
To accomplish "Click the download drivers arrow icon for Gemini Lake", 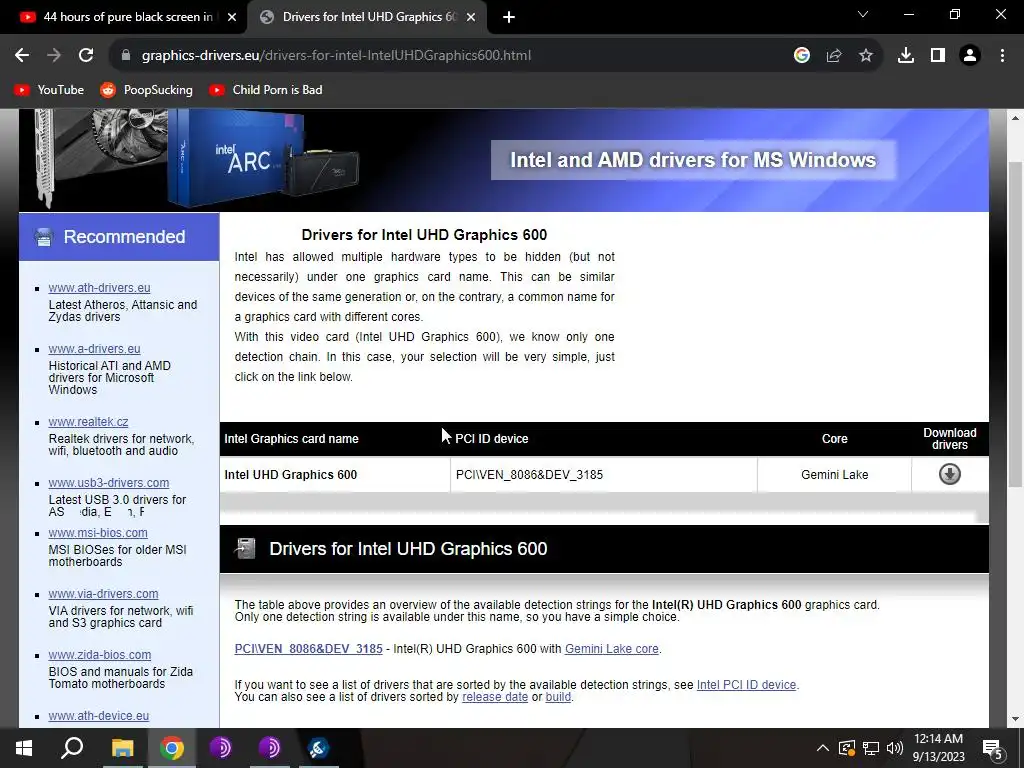I will coord(950,474).
